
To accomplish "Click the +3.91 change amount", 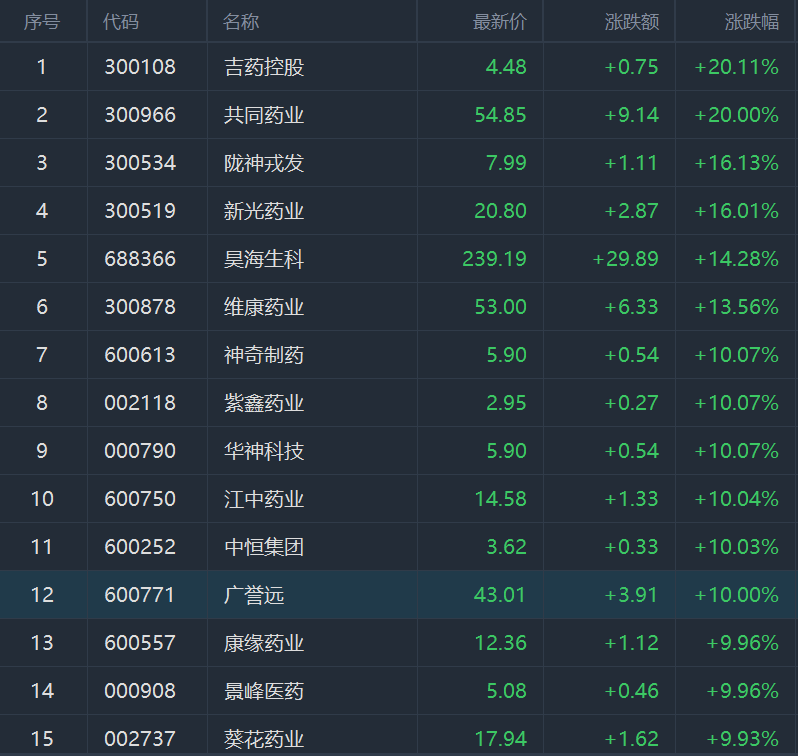I will (632, 595).
